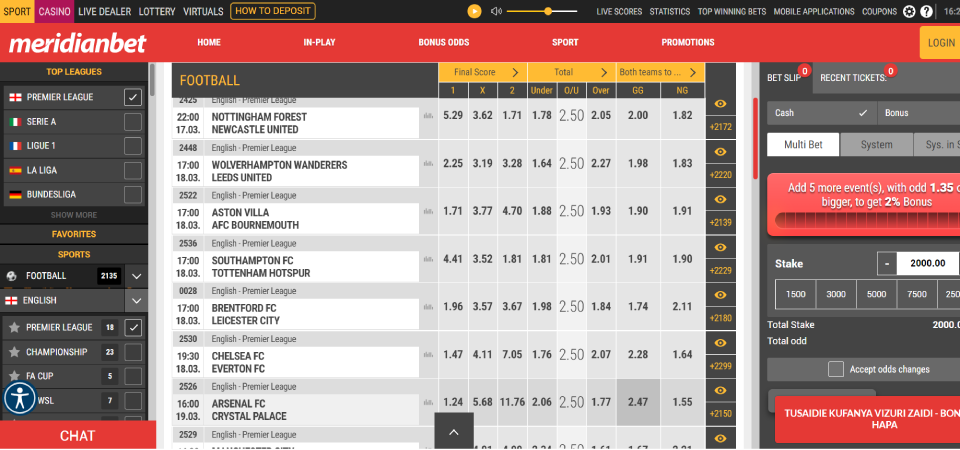Check the FA Cup checkbox
Image resolution: width=960 pixels, height=450 pixels.
click(x=133, y=376)
